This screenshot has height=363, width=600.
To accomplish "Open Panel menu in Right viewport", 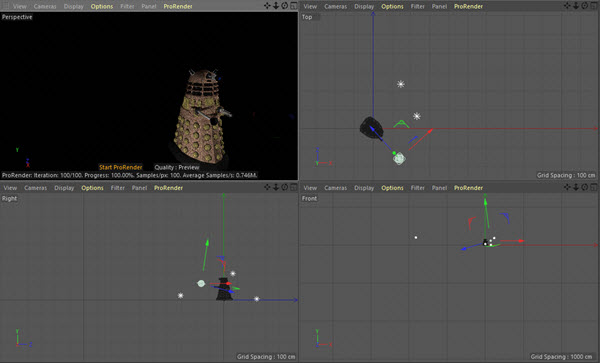I will (x=139, y=188).
